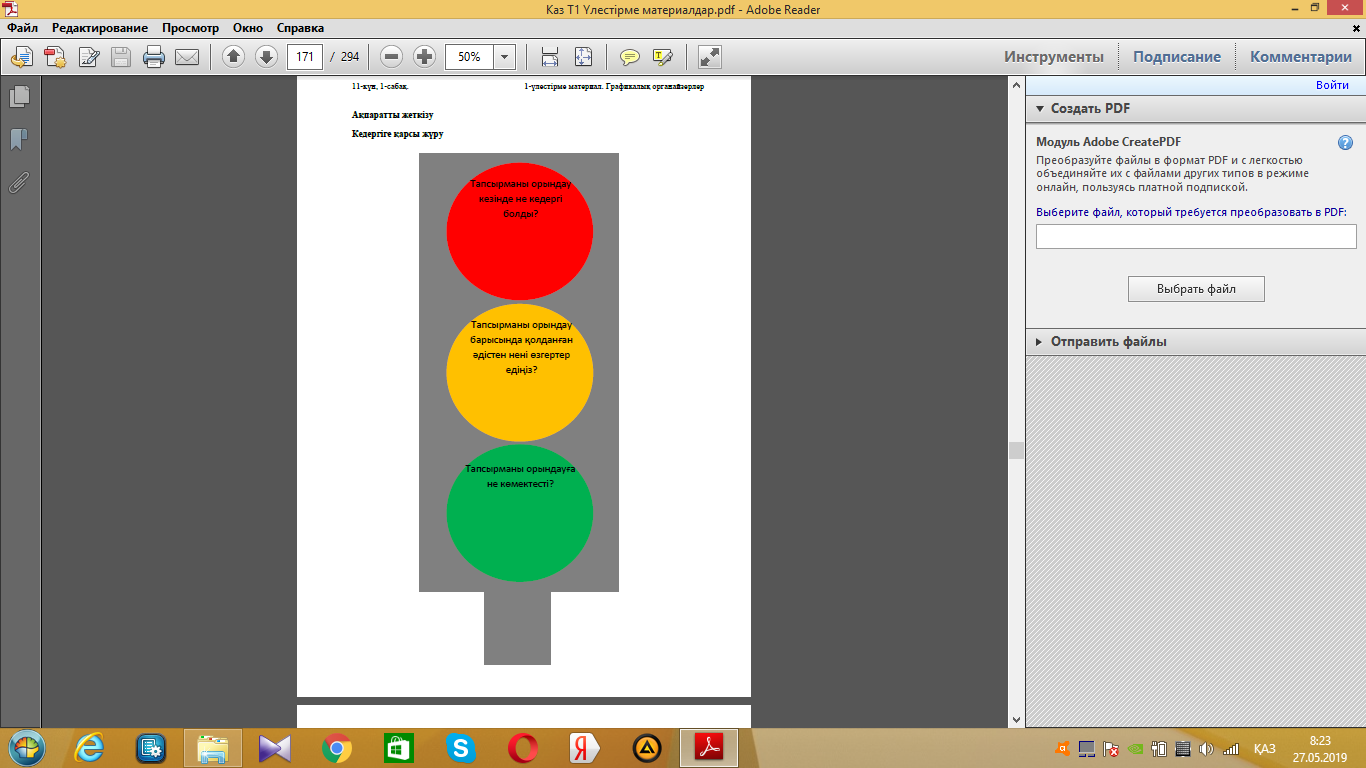The width and height of the screenshot is (1366, 768).
Task: Open the page thumbnails side panel
Action: pos(19,97)
